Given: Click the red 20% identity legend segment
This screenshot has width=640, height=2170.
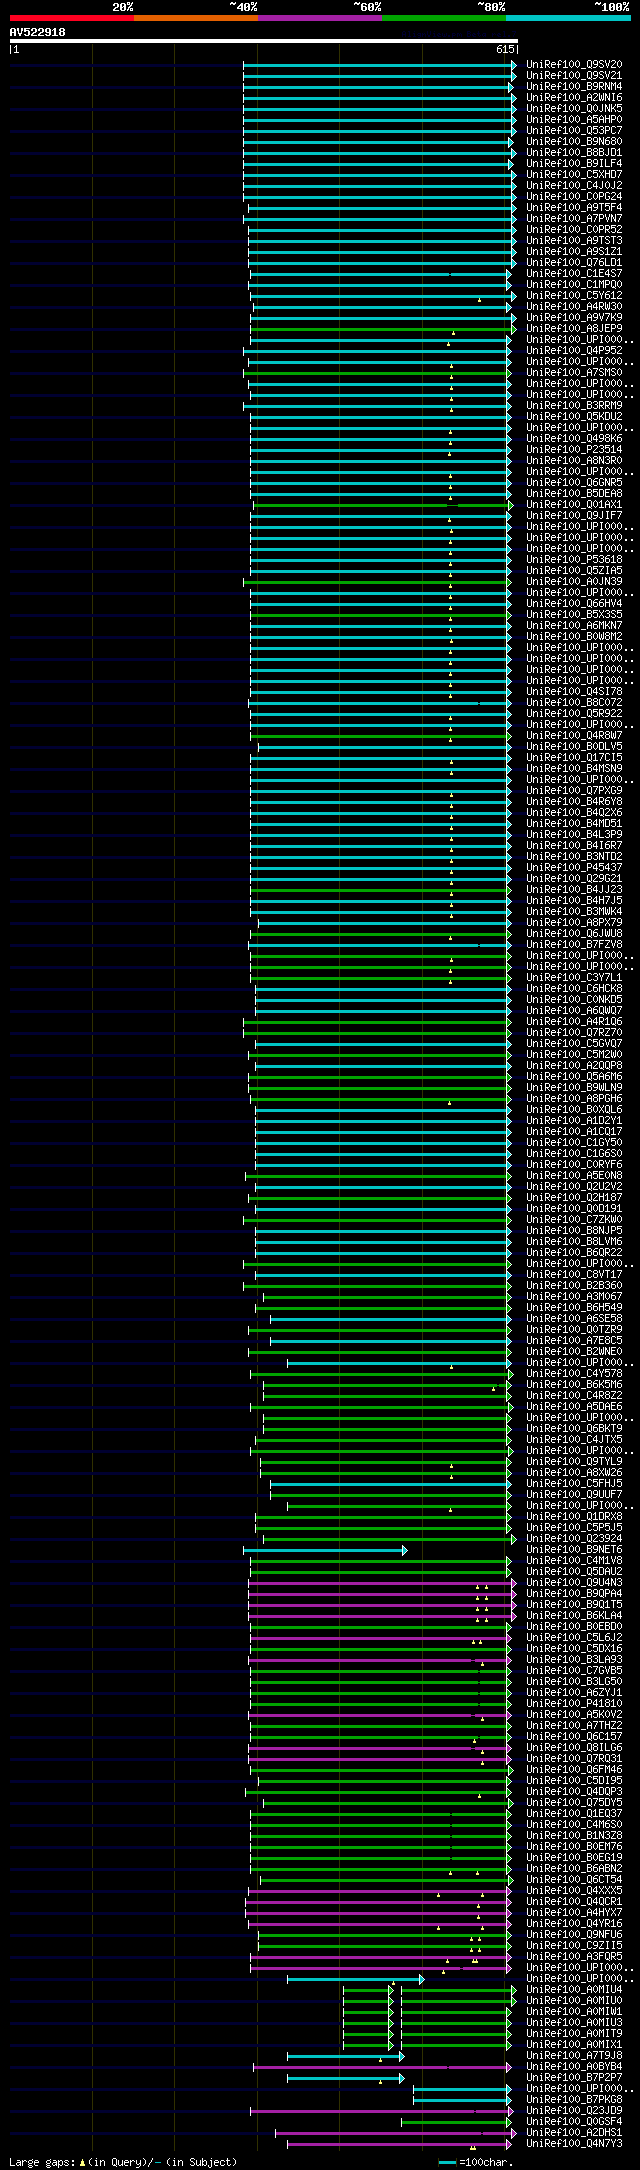Looking at the screenshot, I should (72, 18).
